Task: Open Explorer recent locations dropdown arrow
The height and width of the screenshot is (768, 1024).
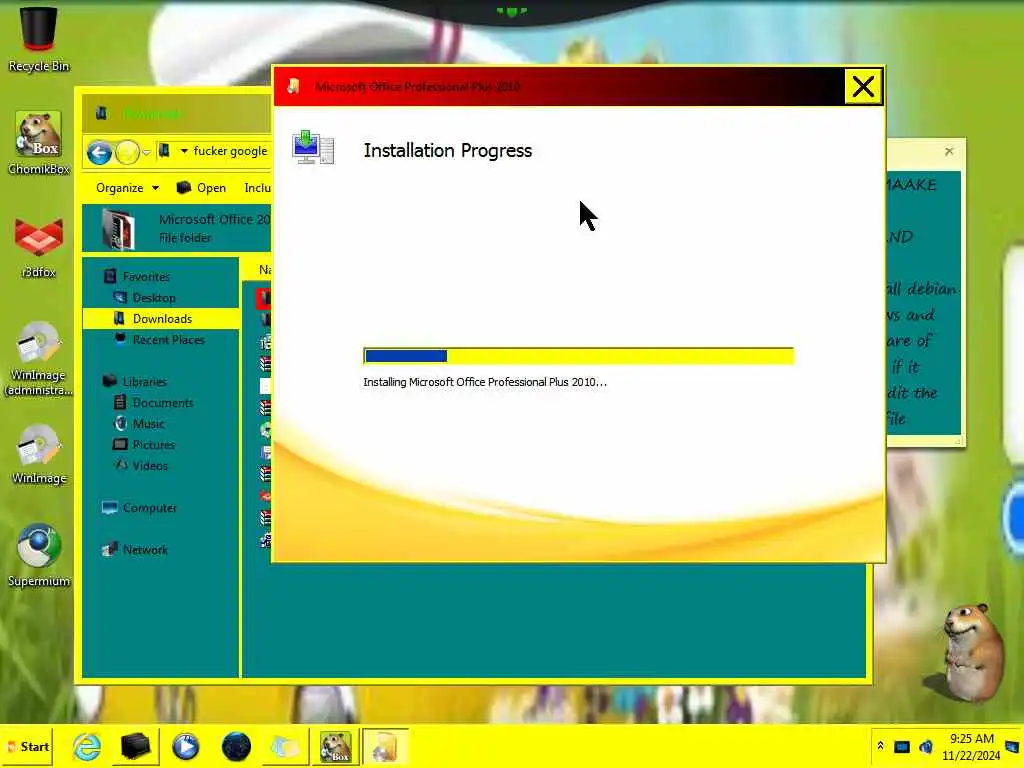Action: [147, 153]
